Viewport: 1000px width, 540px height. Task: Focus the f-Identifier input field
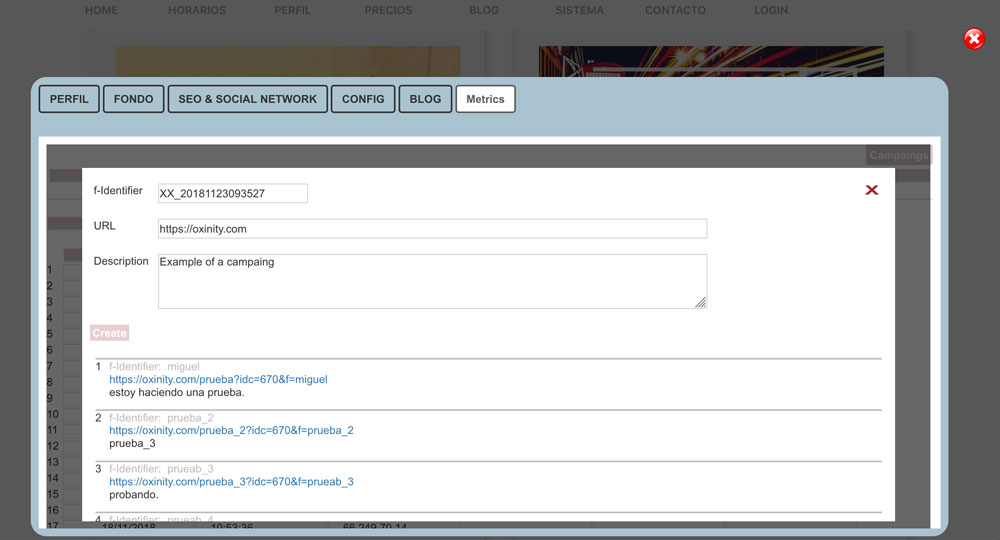(x=233, y=193)
